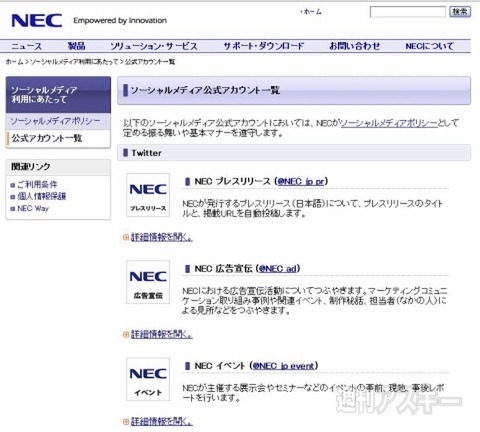Click the ソーシャルメディア利用にあたって sidebar header
Screen dimensions: 480x432
coord(58,95)
